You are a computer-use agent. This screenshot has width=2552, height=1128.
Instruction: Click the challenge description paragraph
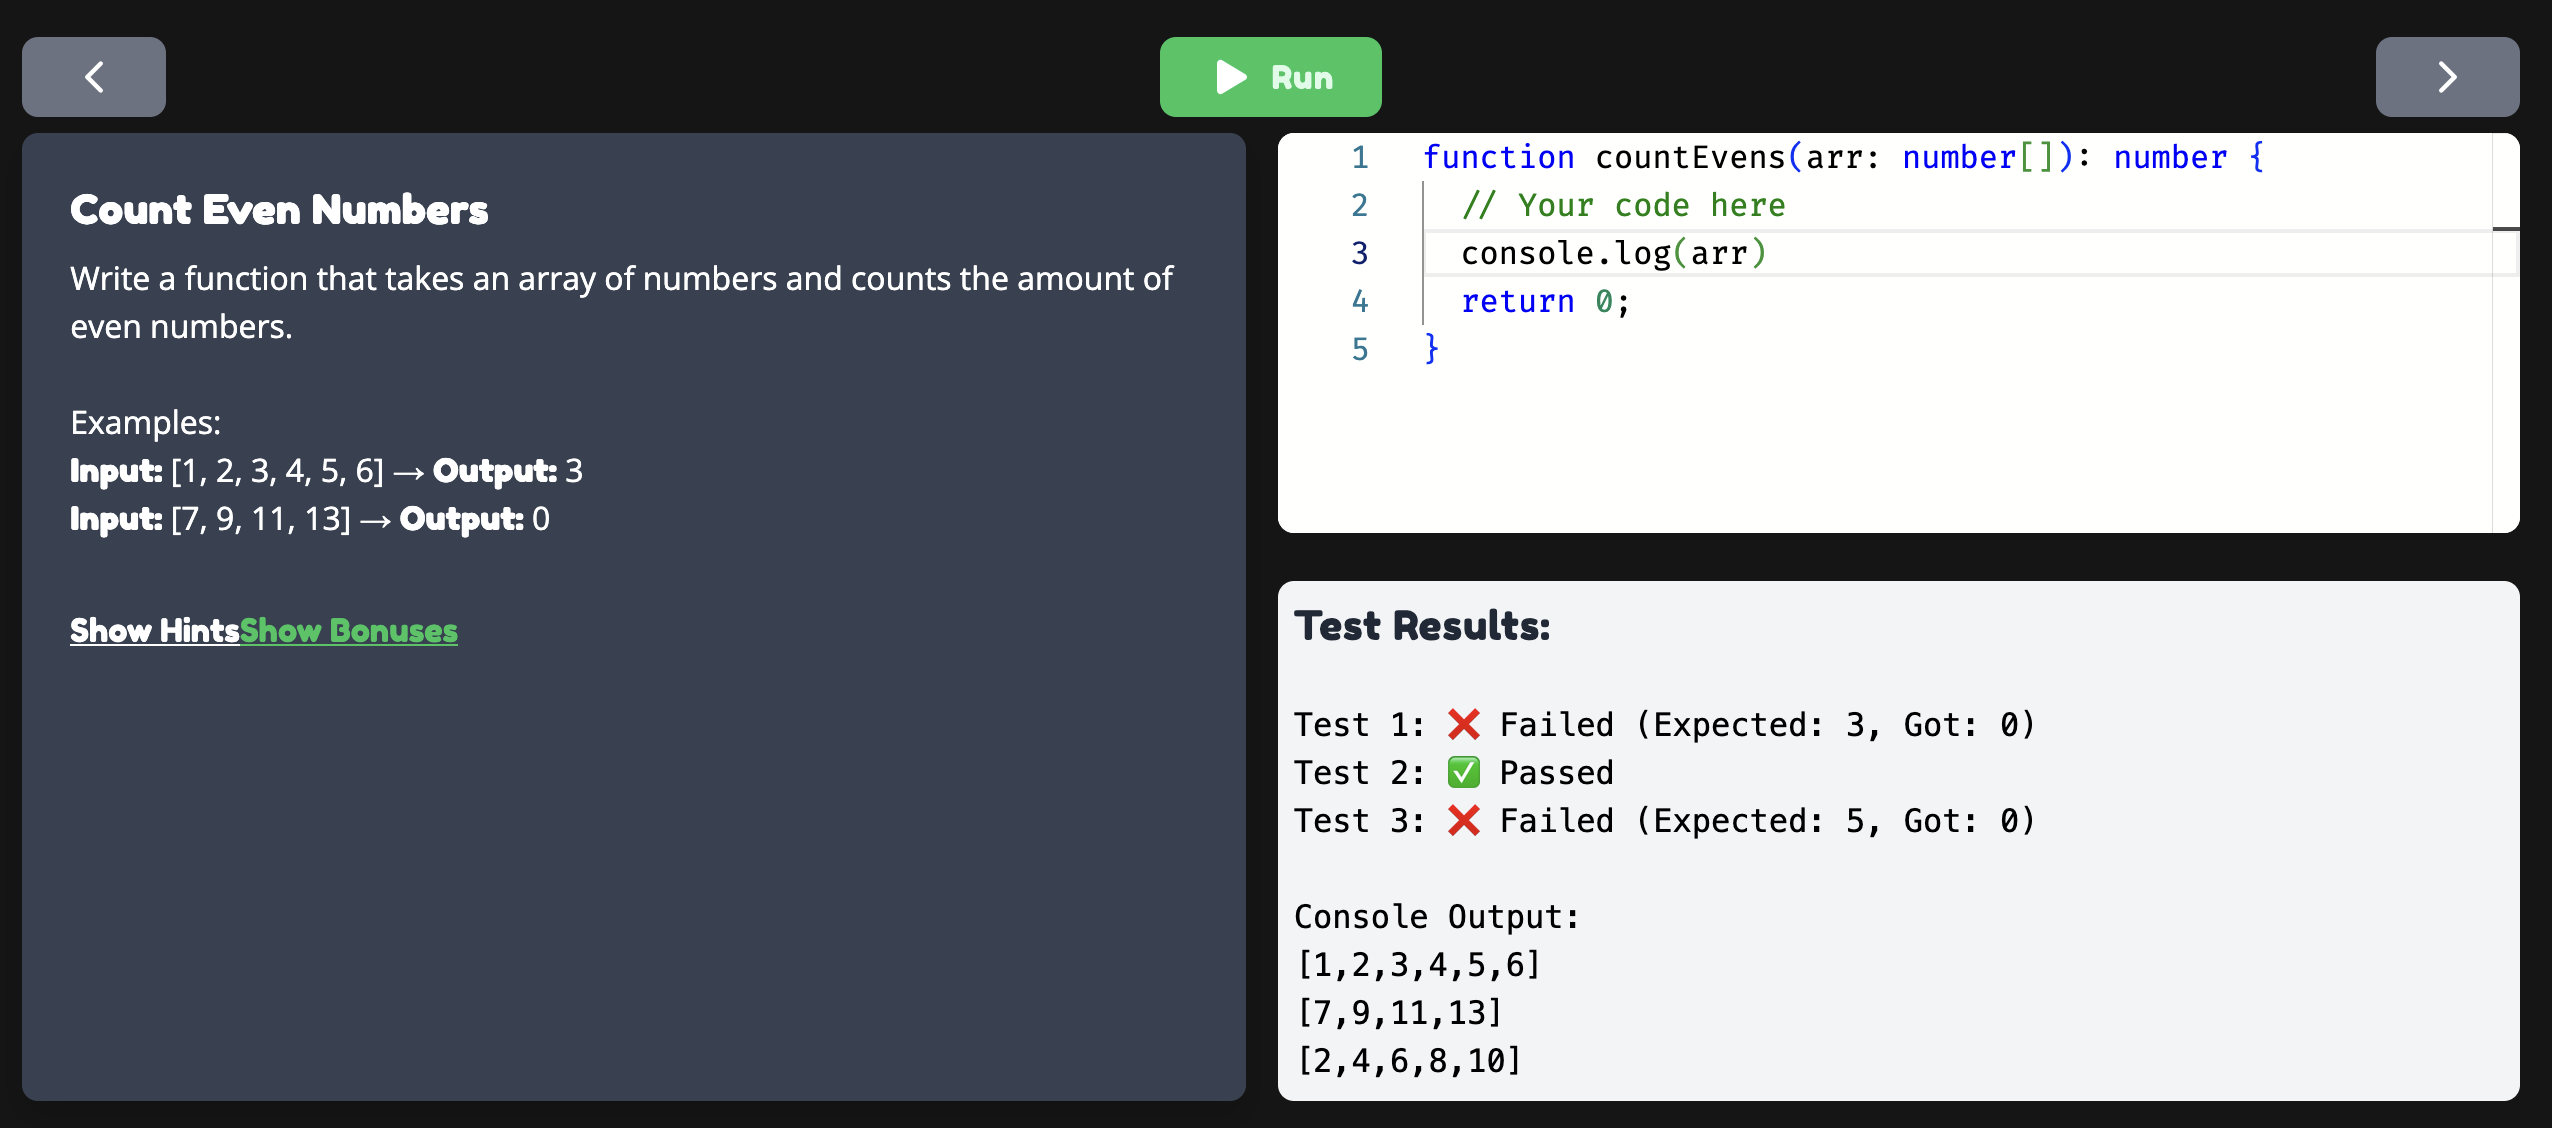coord(621,302)
